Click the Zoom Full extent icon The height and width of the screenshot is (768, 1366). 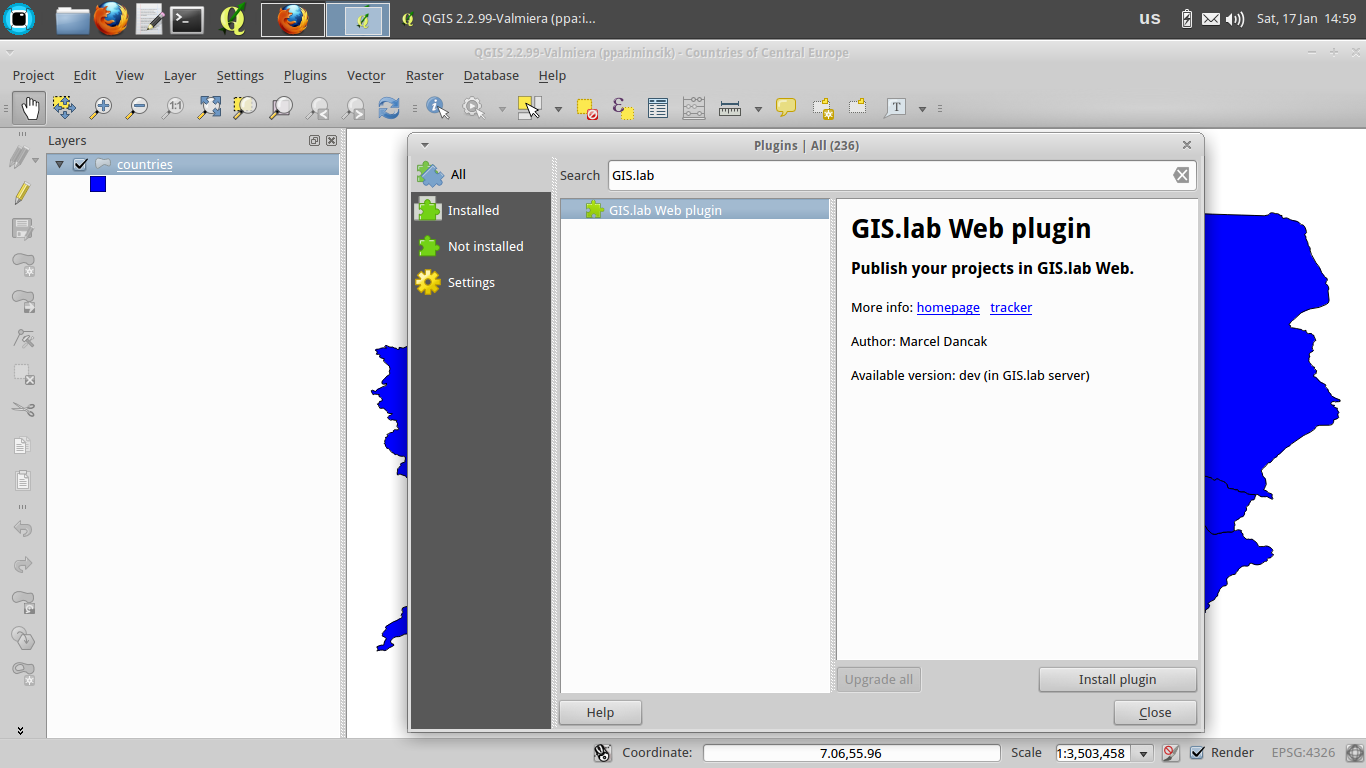point(209,107)
